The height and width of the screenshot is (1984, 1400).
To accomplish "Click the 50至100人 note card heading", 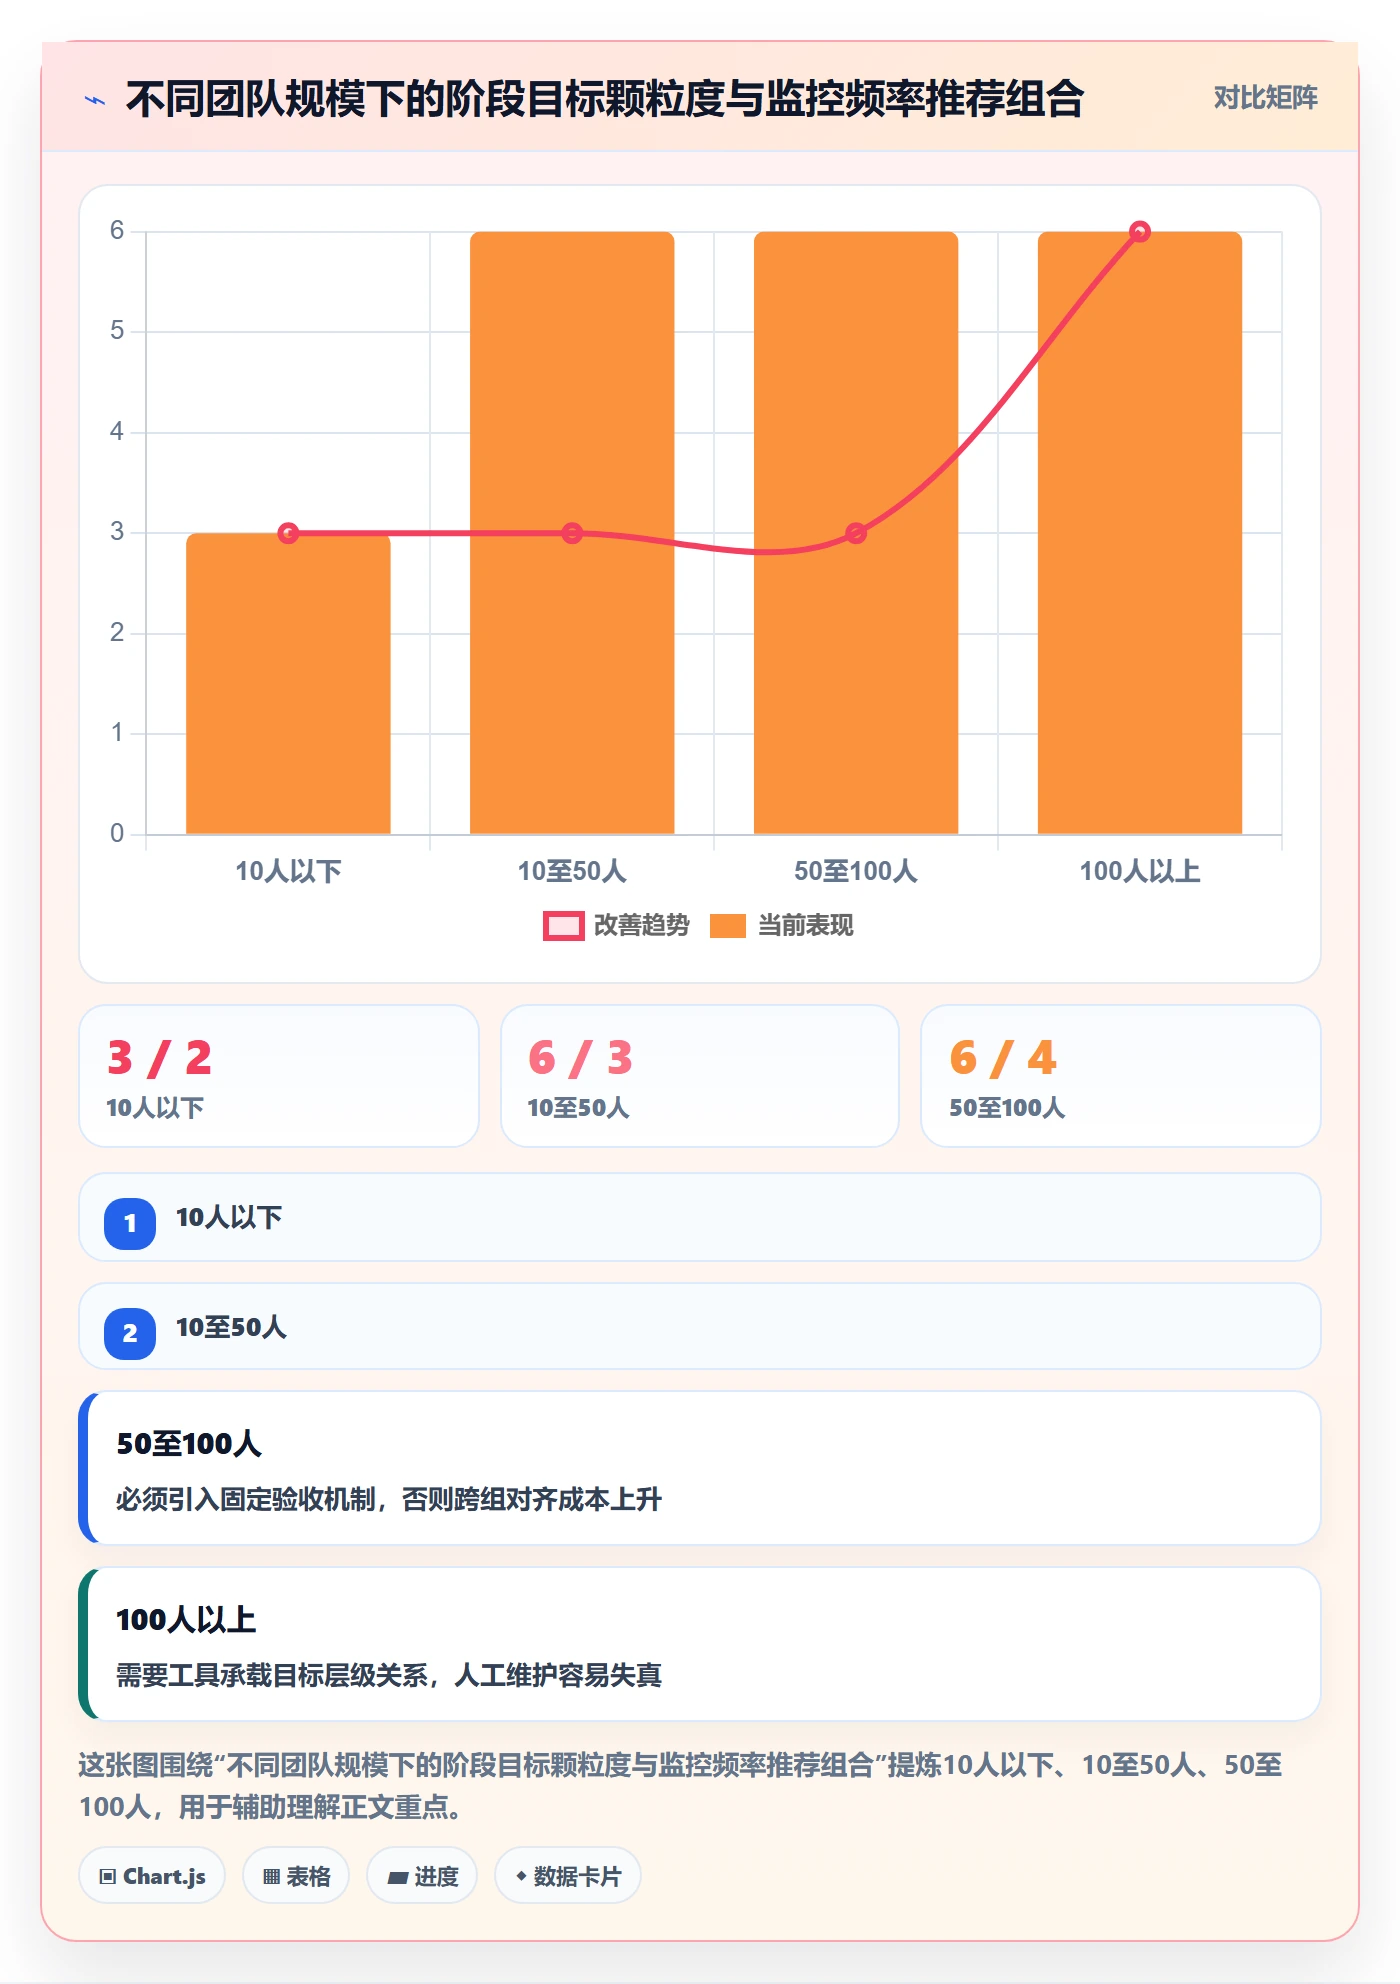I will [189, 1444].
